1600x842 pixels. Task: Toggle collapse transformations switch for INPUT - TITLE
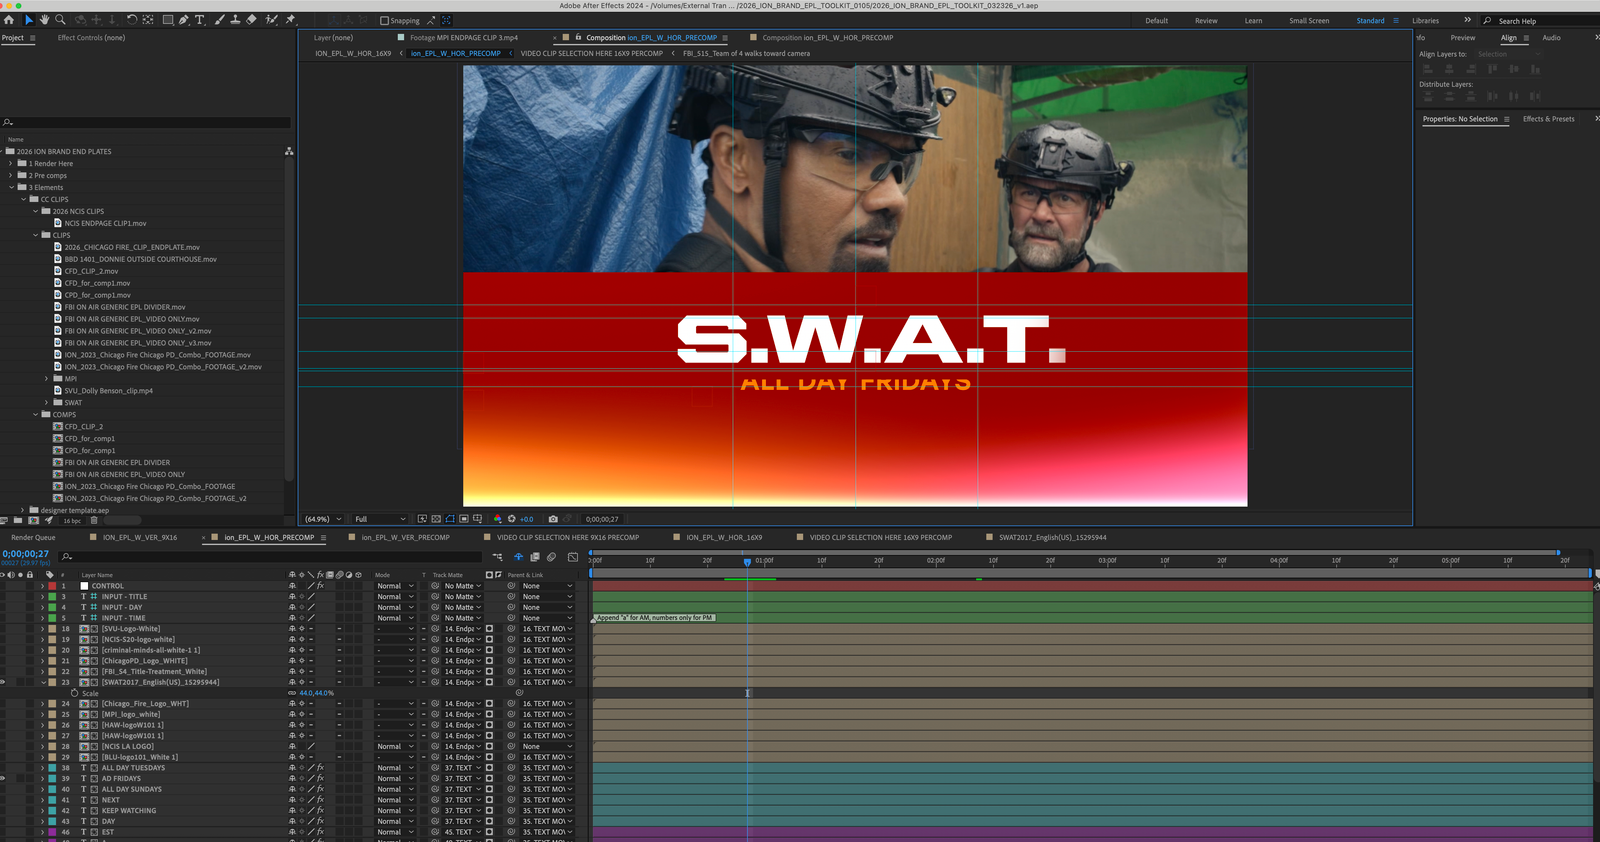point(301,597)
